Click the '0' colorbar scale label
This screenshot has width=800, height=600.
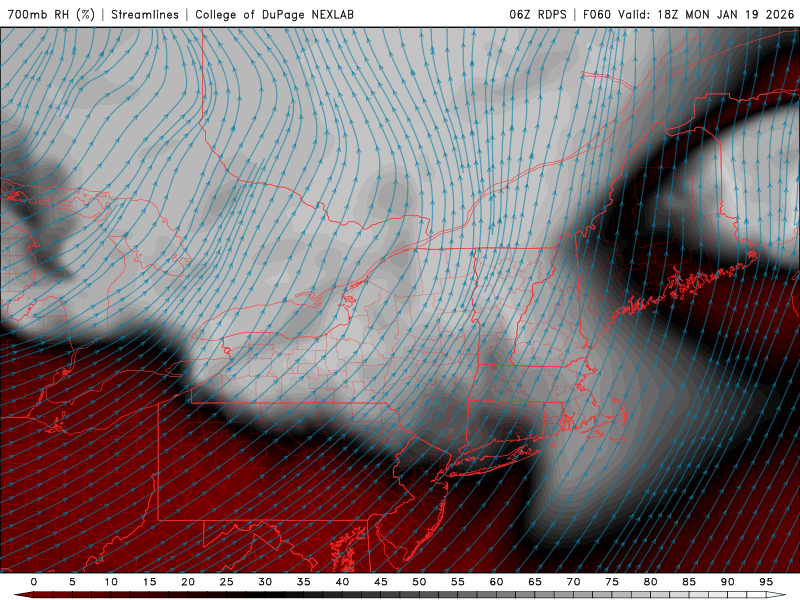[x=34, y=582]
